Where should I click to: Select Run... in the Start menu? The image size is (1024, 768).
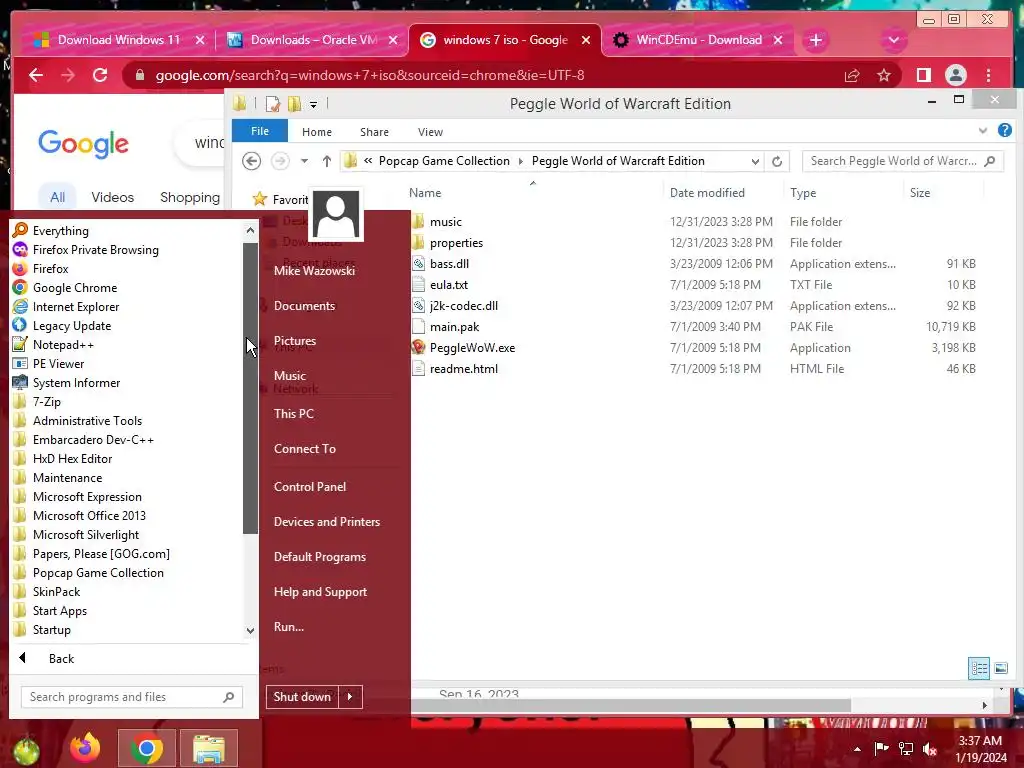pos(289,627)
